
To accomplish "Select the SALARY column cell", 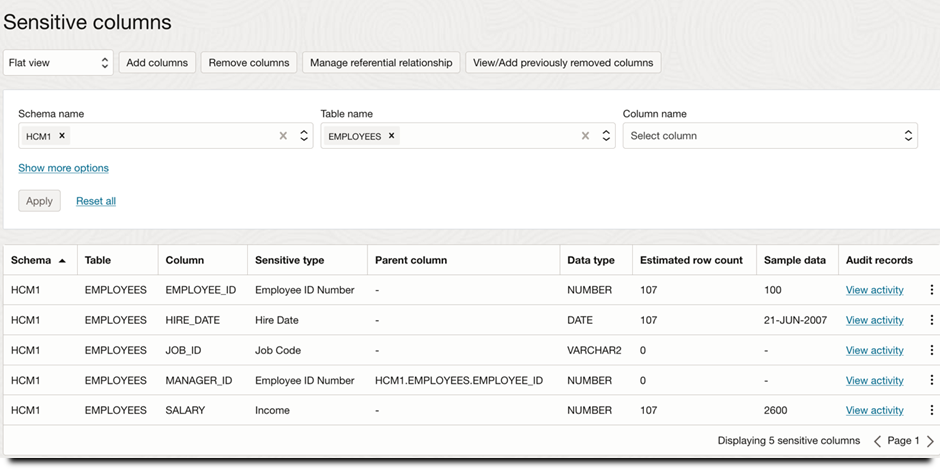I will pyautogui.click(x=185, y=410).
